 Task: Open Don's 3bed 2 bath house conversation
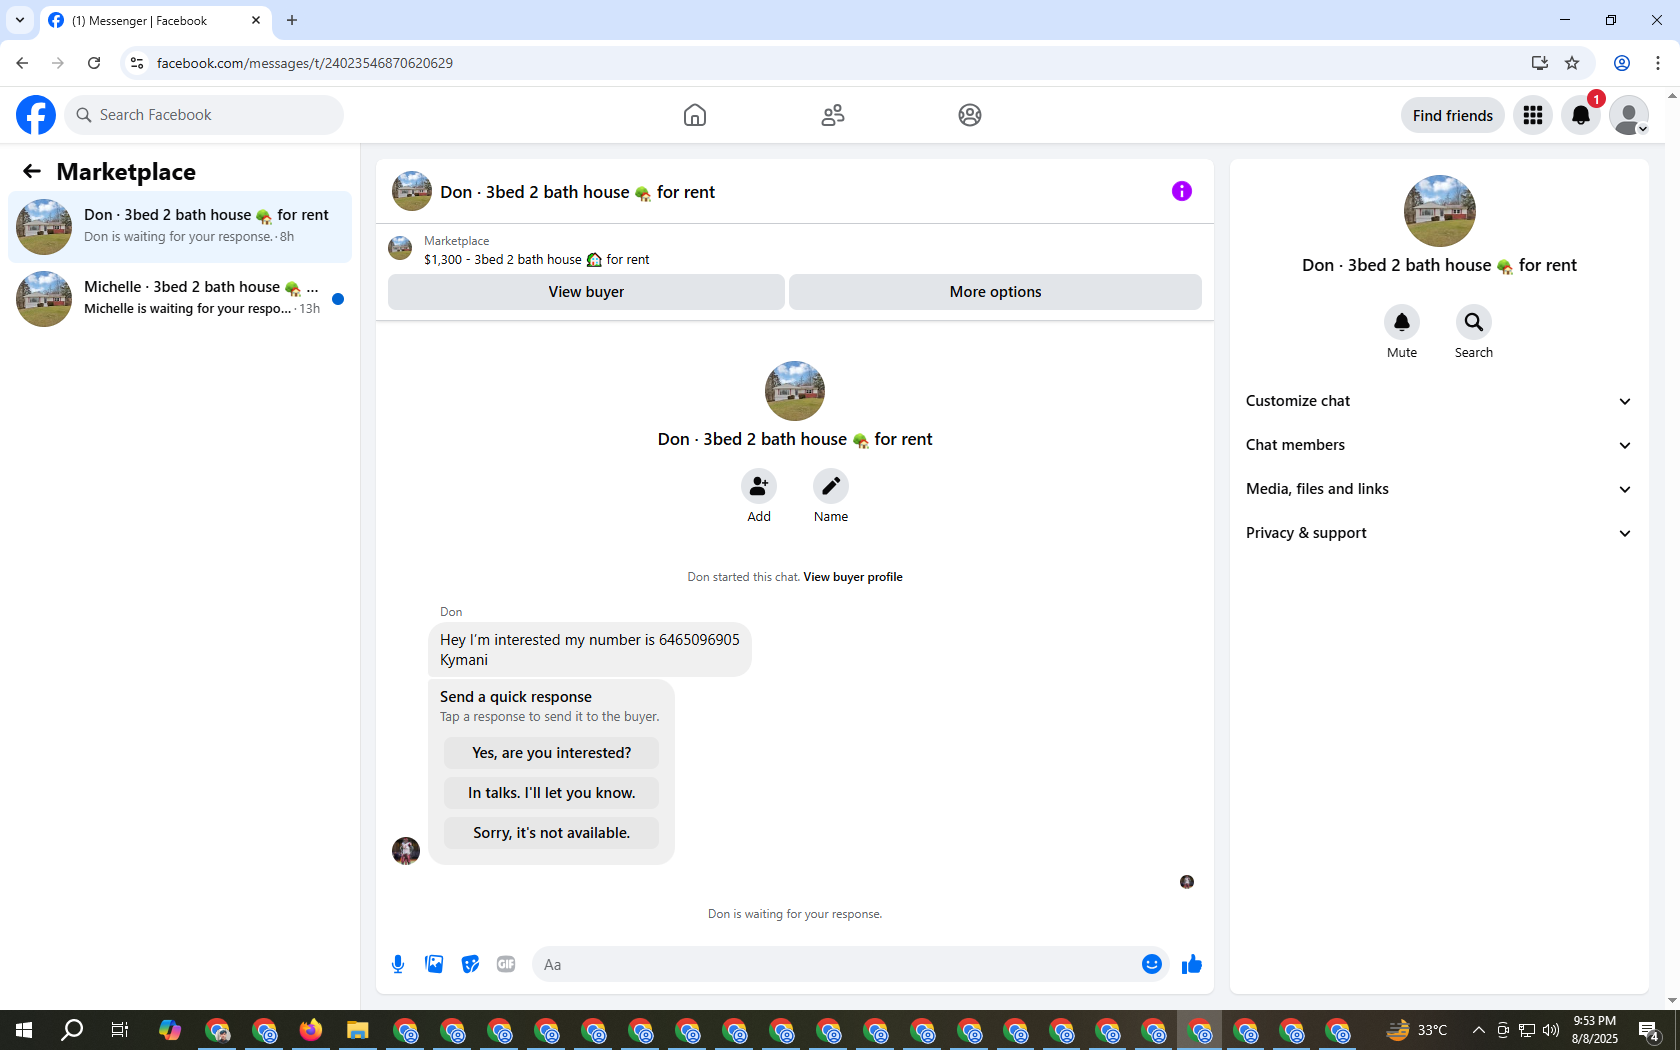(180, 227)
